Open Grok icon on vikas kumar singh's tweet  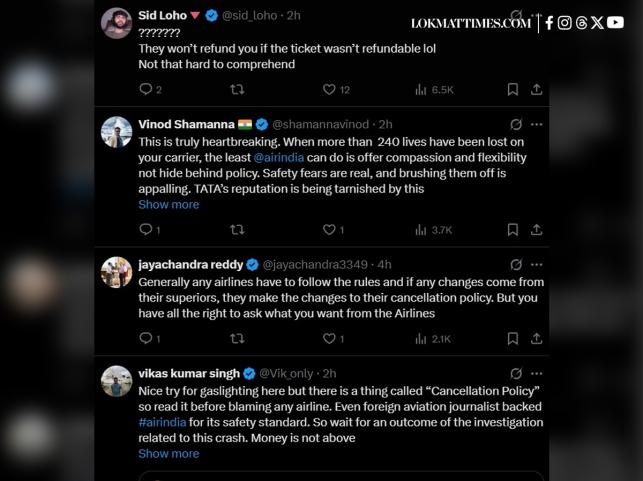coord(516,374)
